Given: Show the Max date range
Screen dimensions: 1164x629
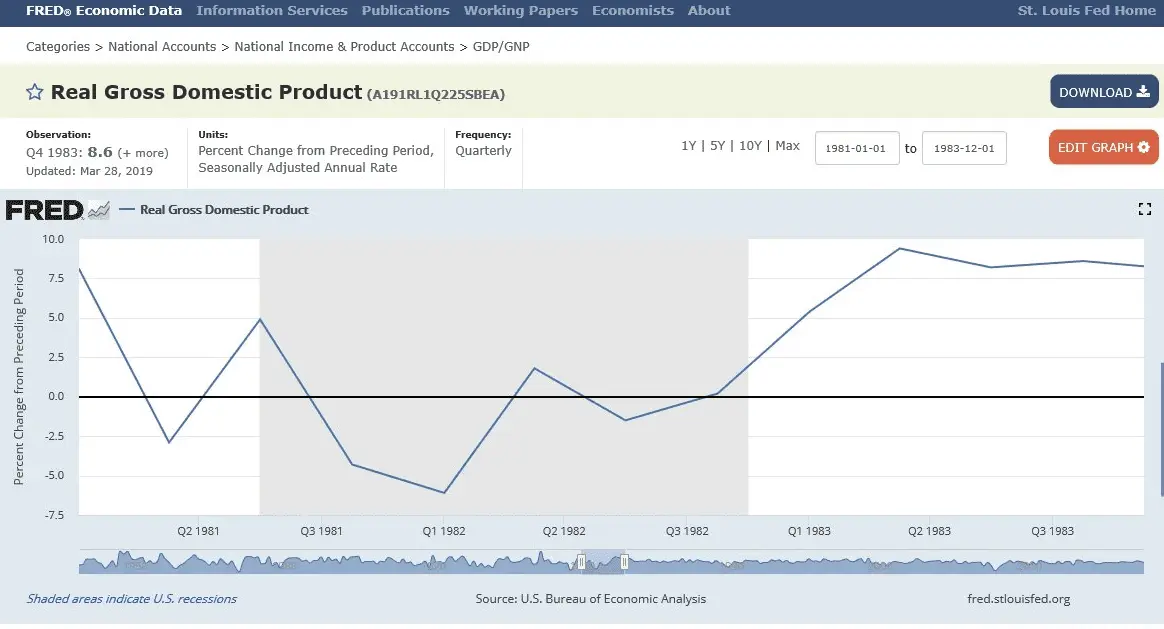Looking at the screenshot, I should (787, 146).
